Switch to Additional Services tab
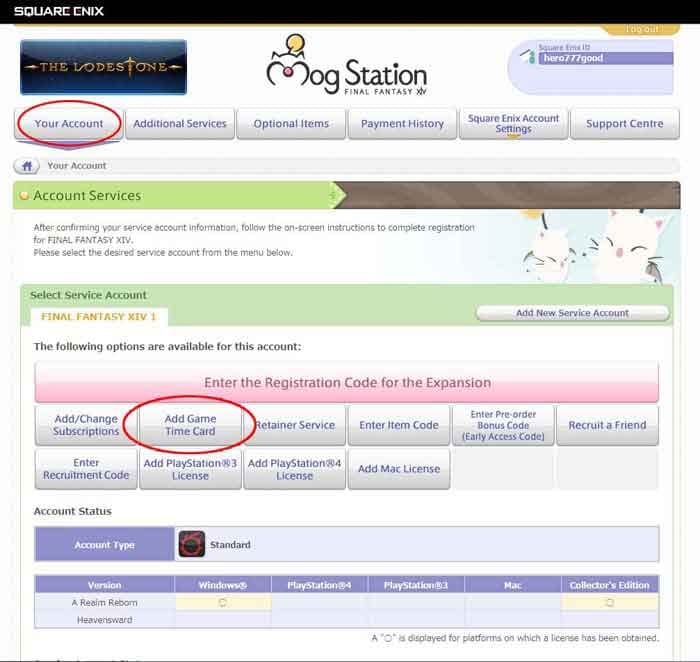Image resolution: width=700 pixels, height=662 pixels. point(180,124)
